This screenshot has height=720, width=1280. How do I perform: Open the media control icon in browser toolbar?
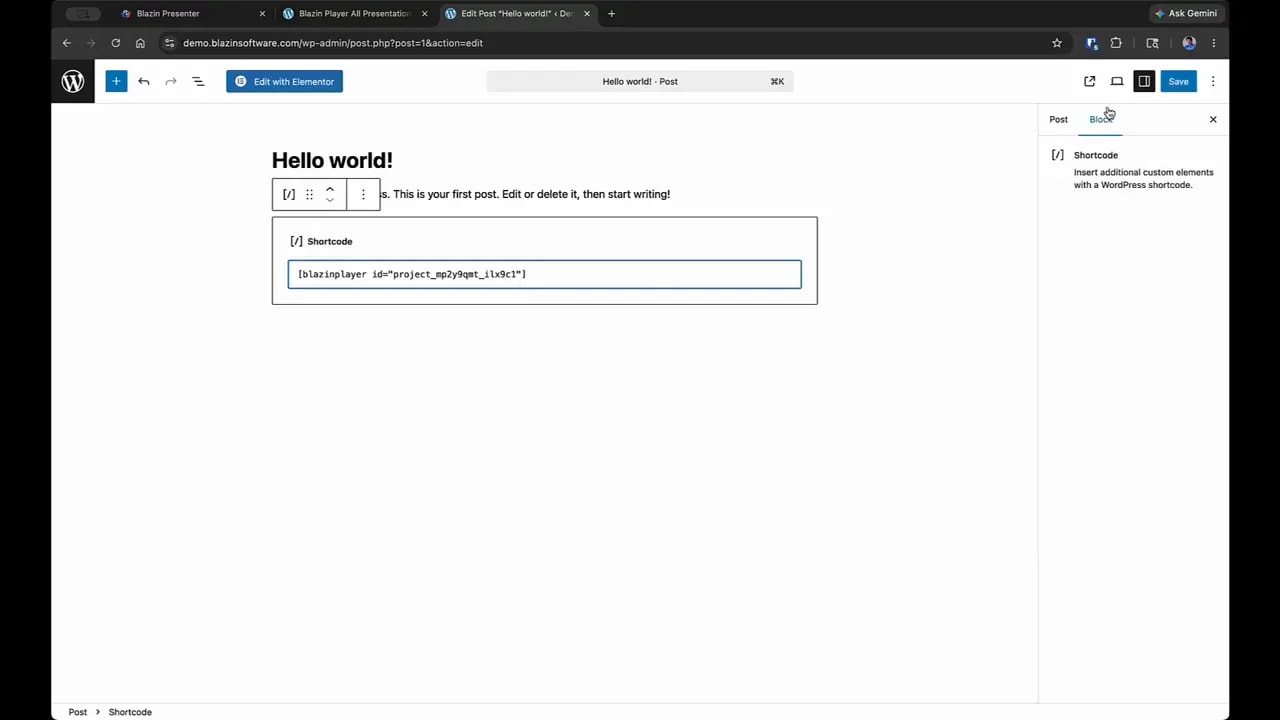click(1152, 43)
